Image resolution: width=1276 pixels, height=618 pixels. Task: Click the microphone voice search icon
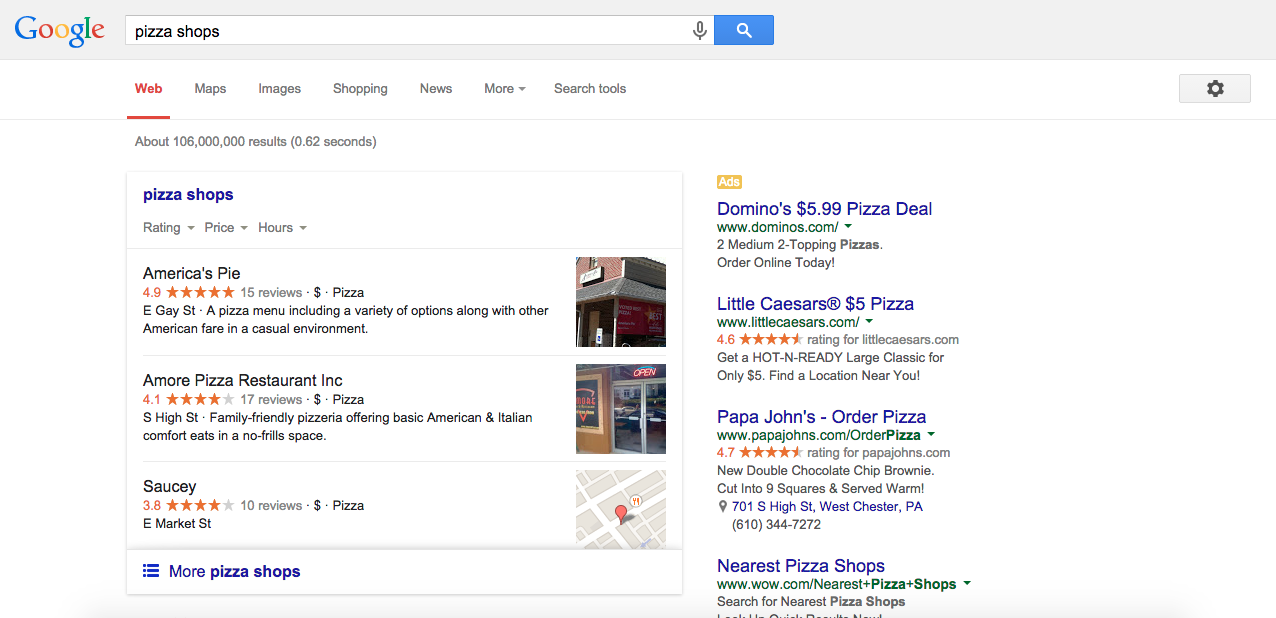(x=700, y=31)
